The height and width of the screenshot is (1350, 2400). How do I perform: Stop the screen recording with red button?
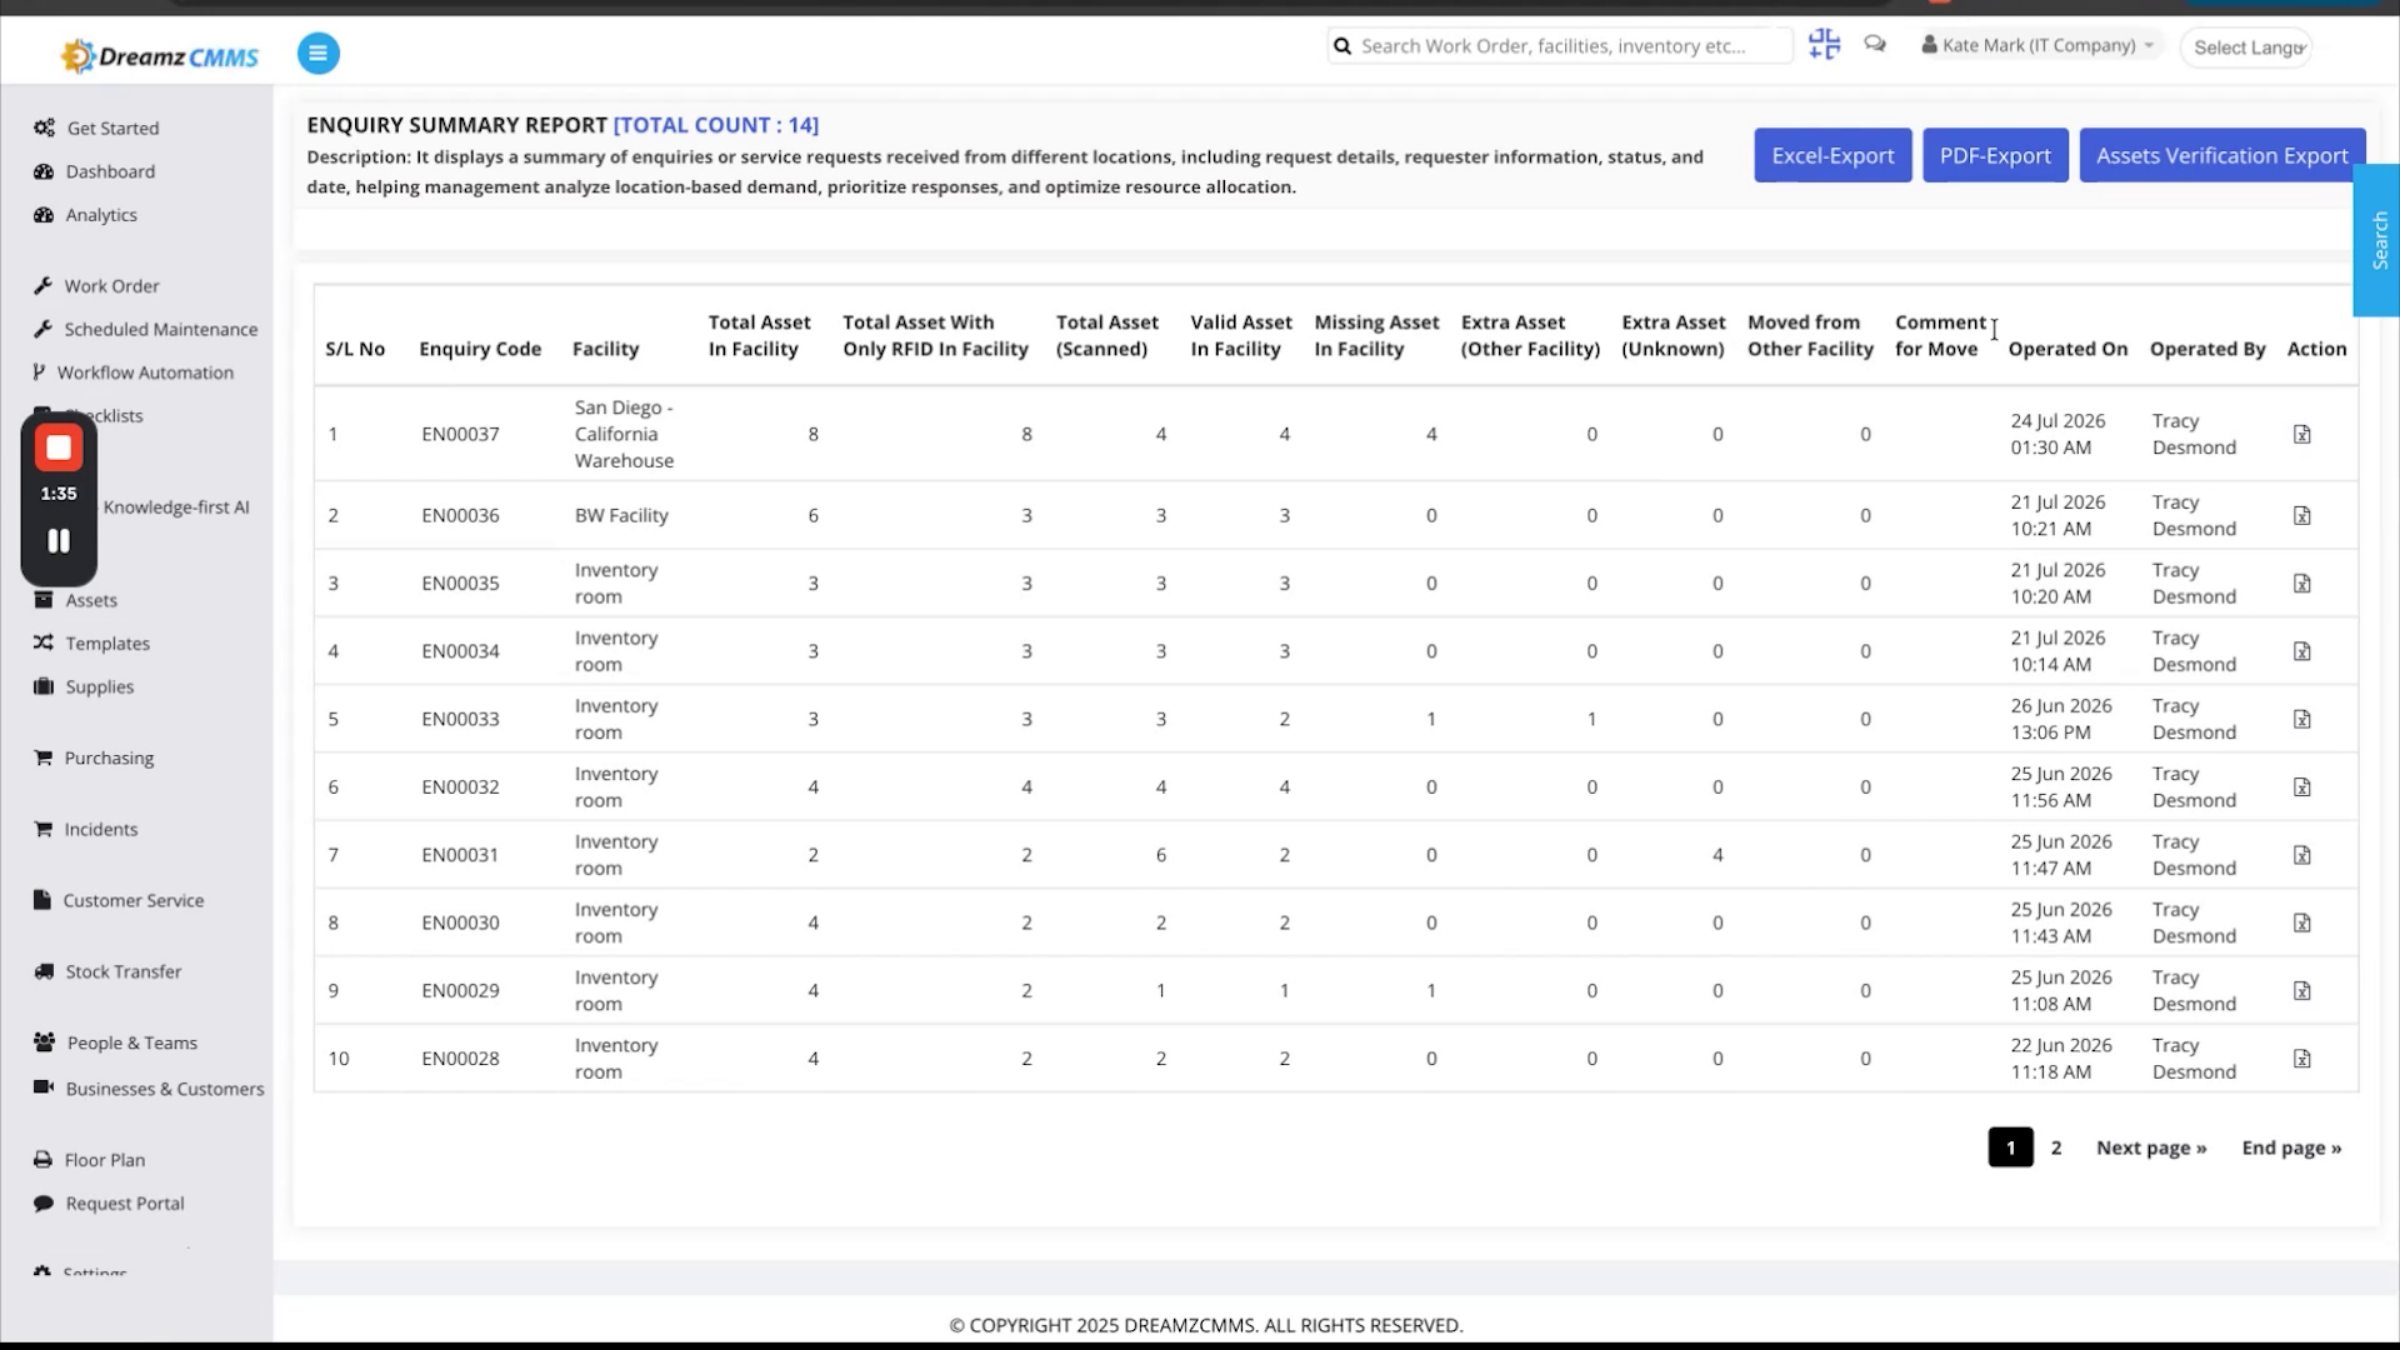tap(59, 449)
